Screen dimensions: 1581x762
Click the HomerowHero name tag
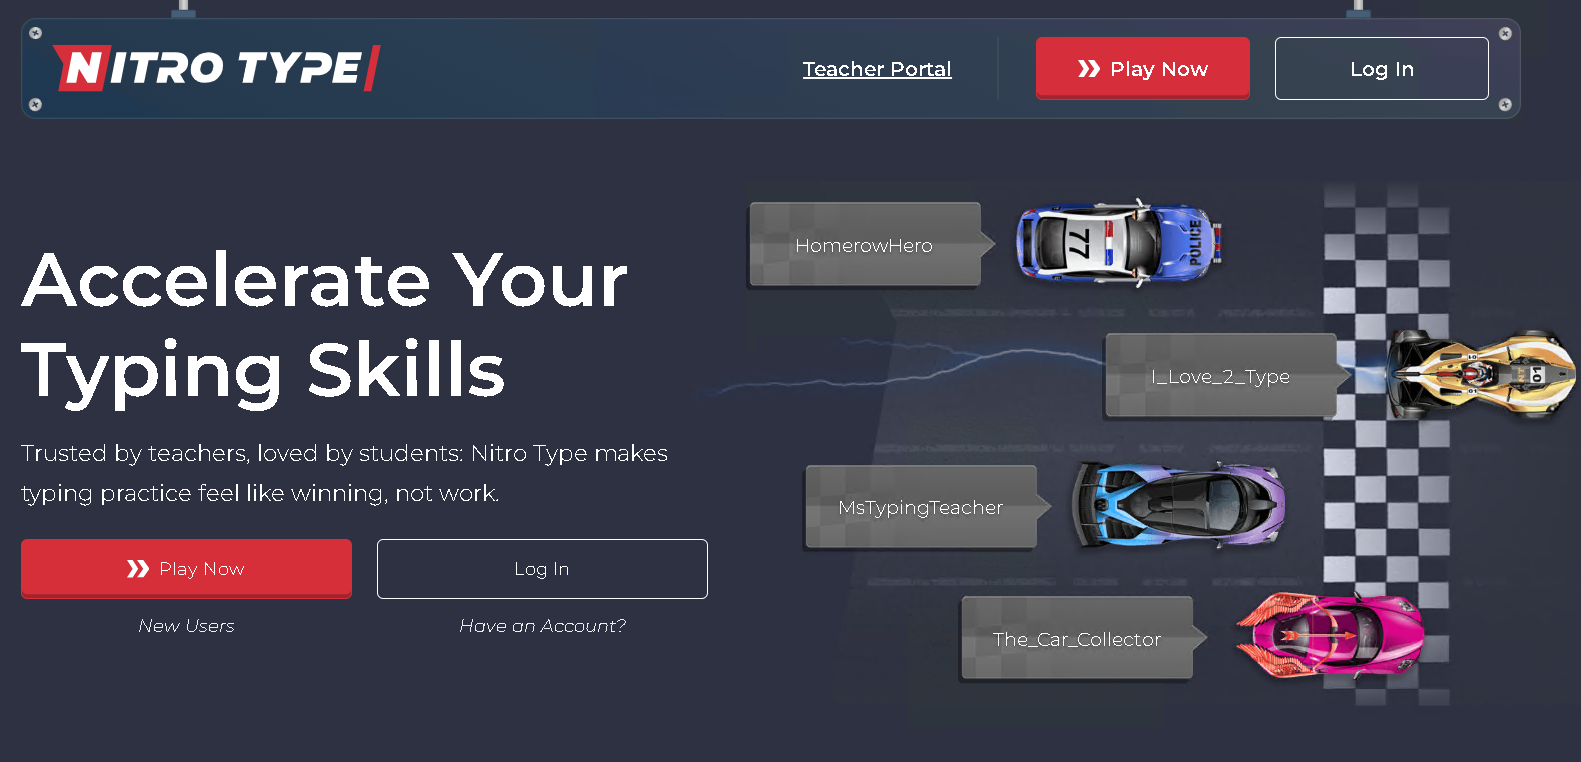[x=864, y=245]
